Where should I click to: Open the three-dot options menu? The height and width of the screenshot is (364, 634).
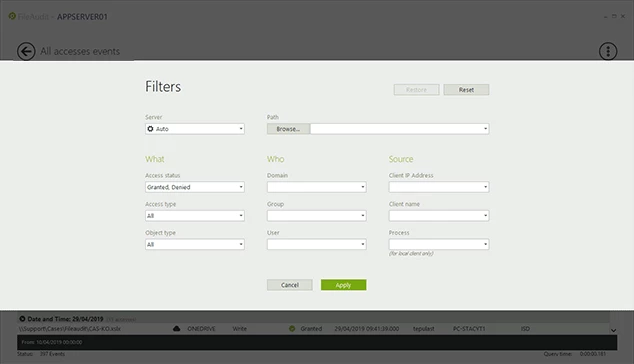[x=608, y=51]
